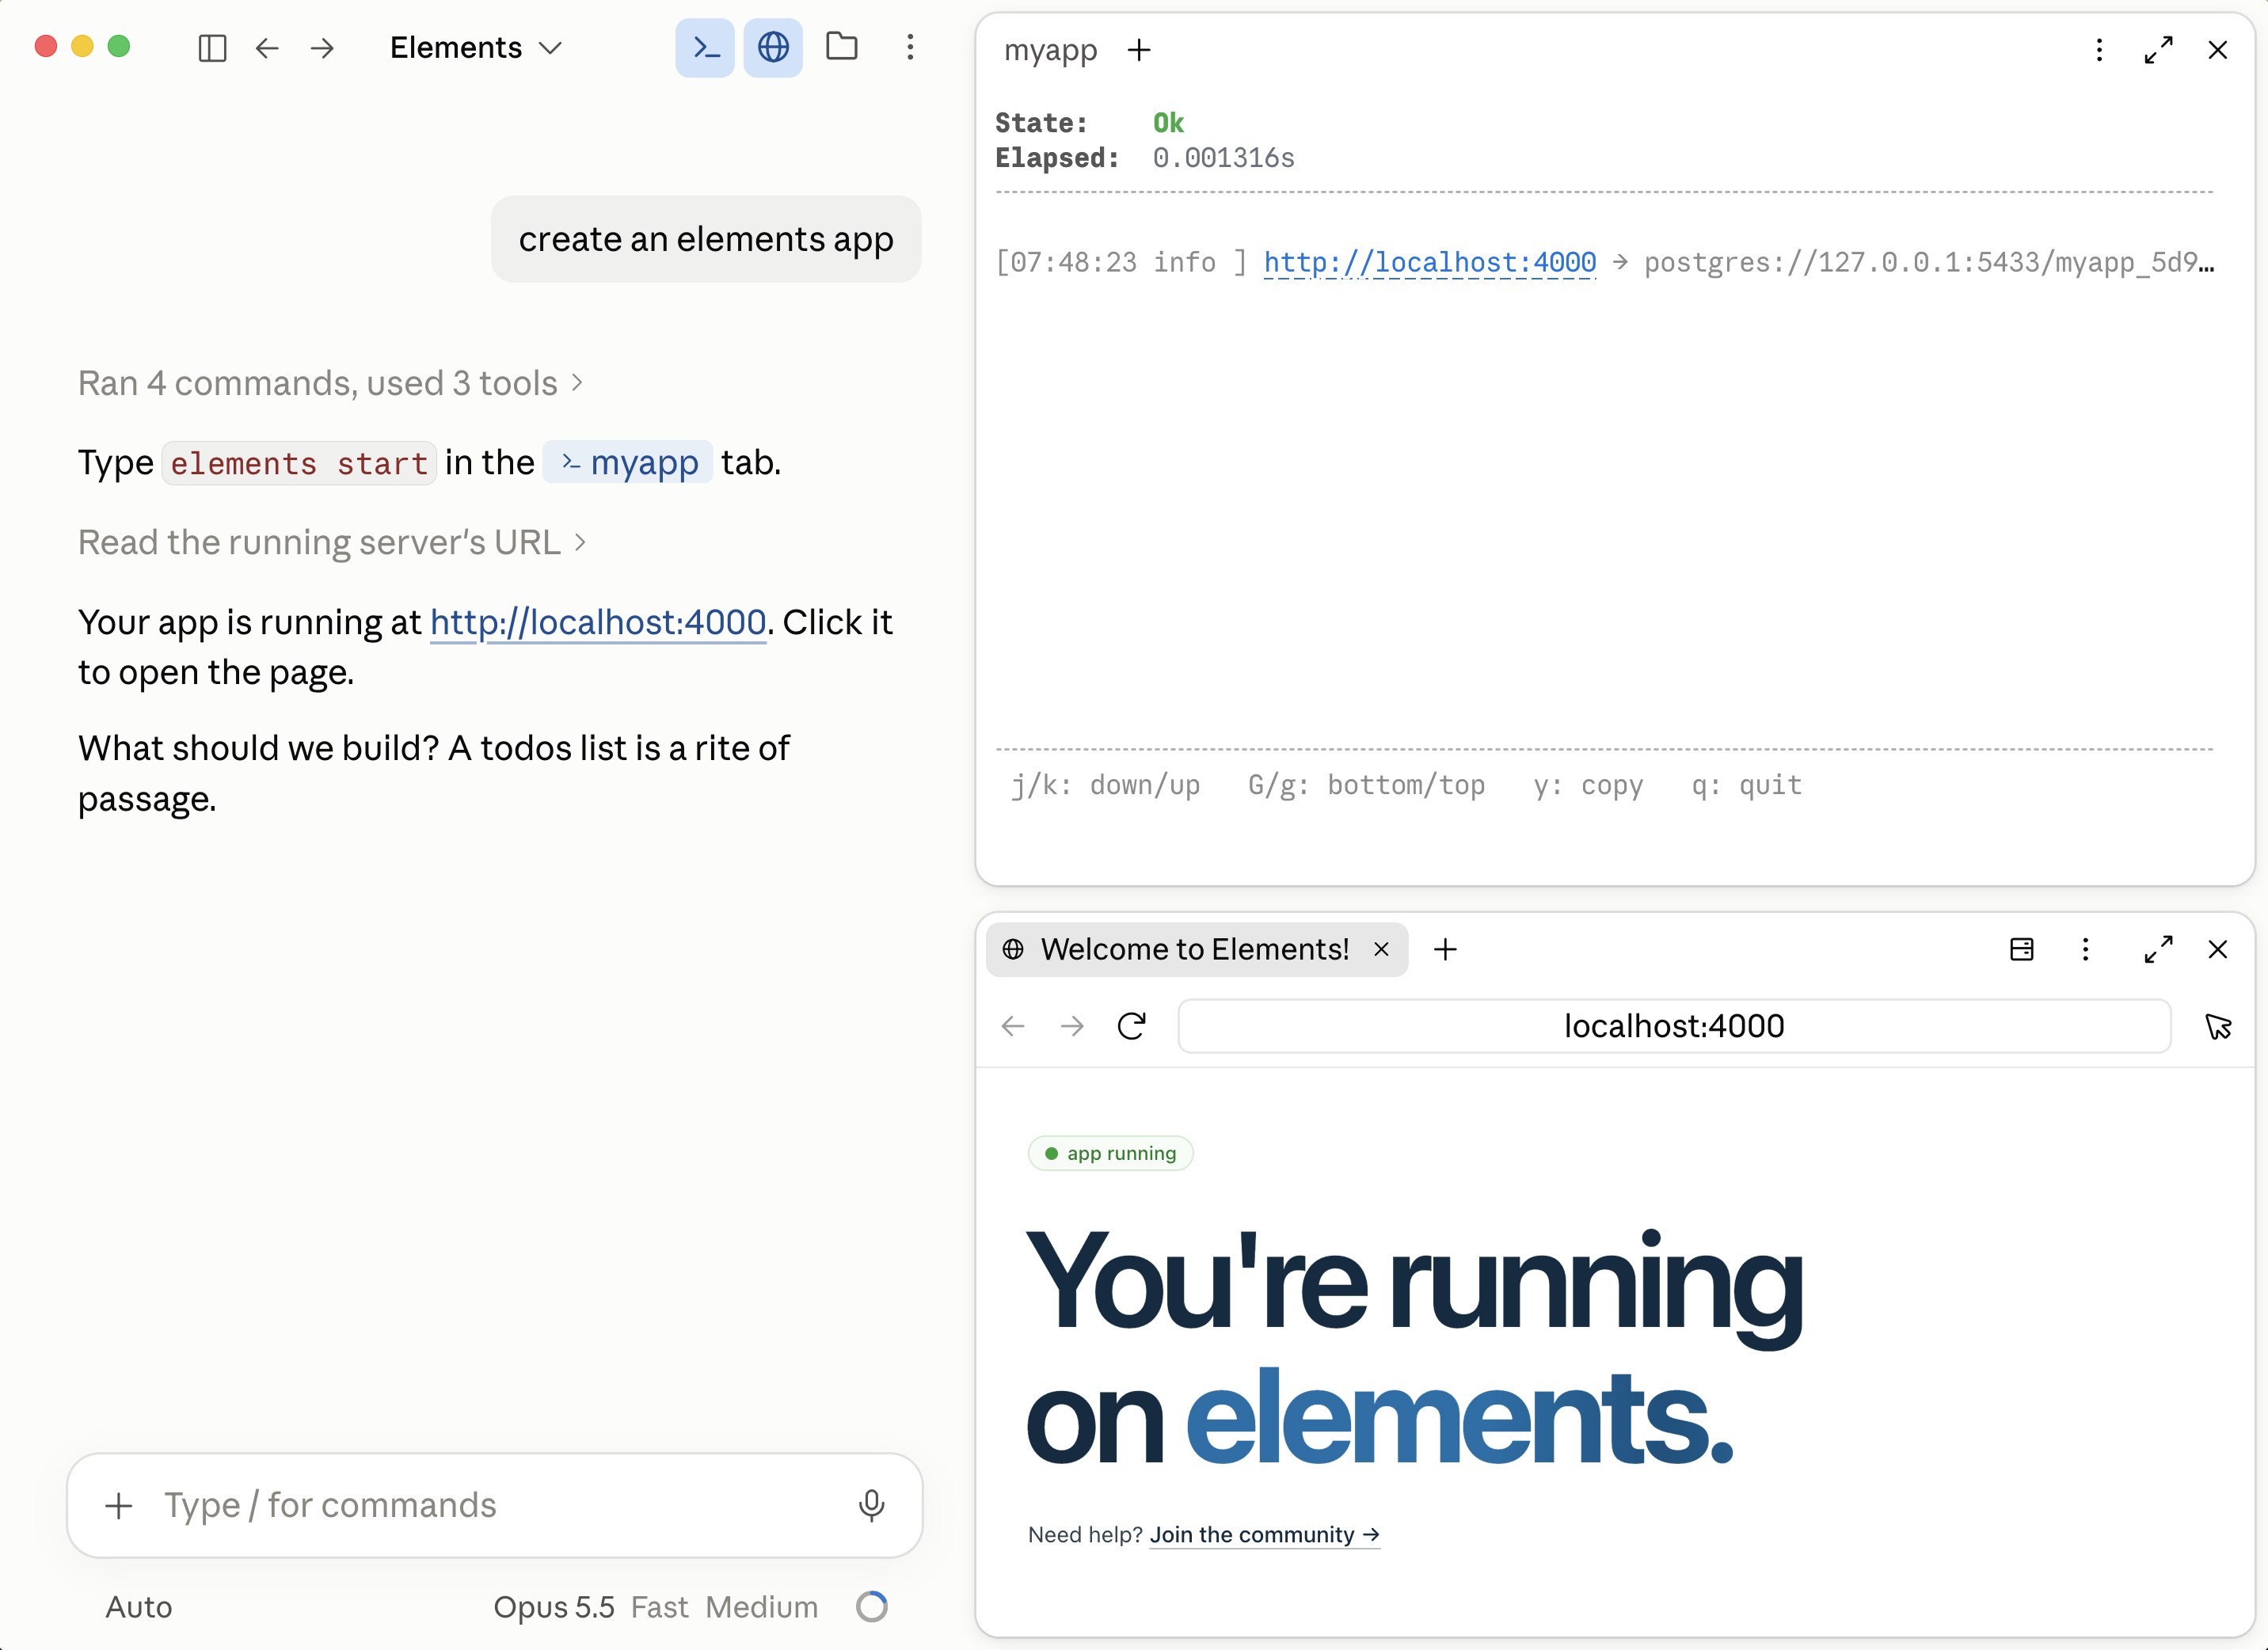This screenshot has height=1650, width=2268.
Task: Toggle the browser globe panel button
Action: tap(773, 47)
